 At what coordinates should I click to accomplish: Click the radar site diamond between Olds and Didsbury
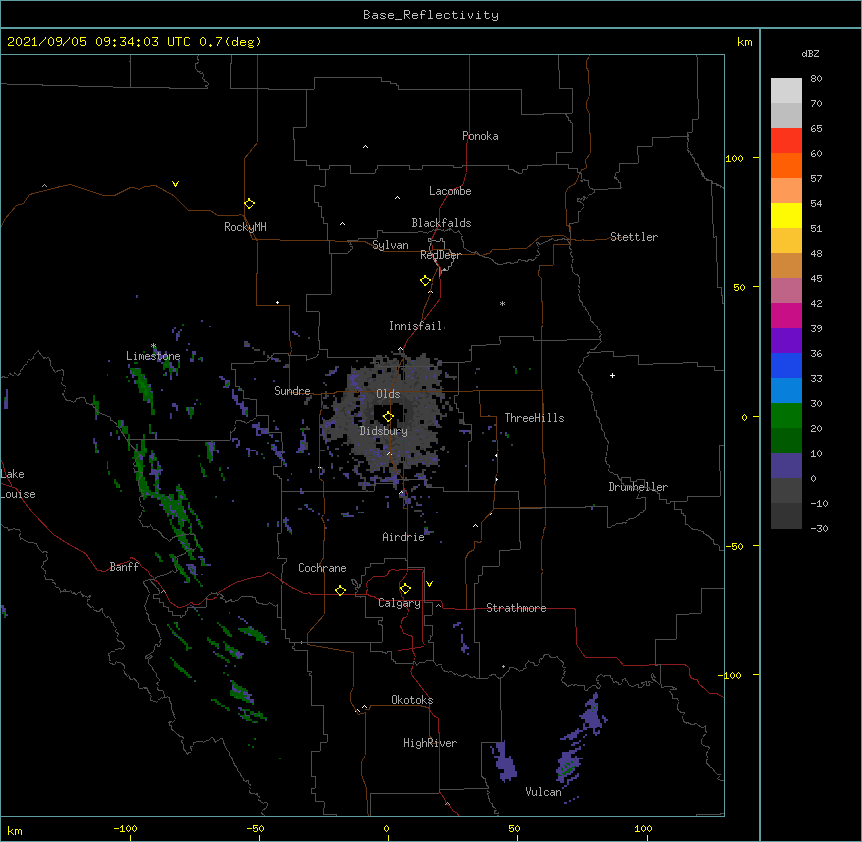(x=388, y=416)
